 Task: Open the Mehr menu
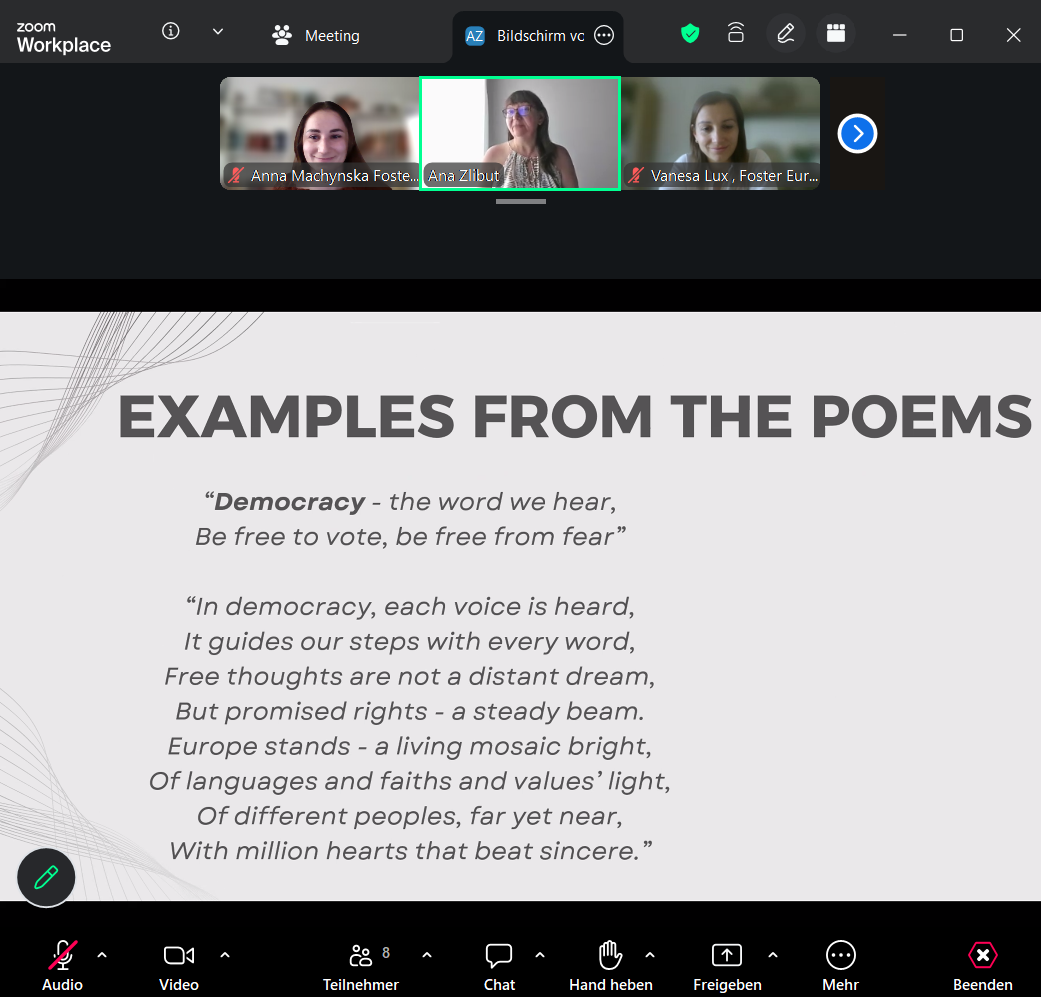(x=841, y=966)
